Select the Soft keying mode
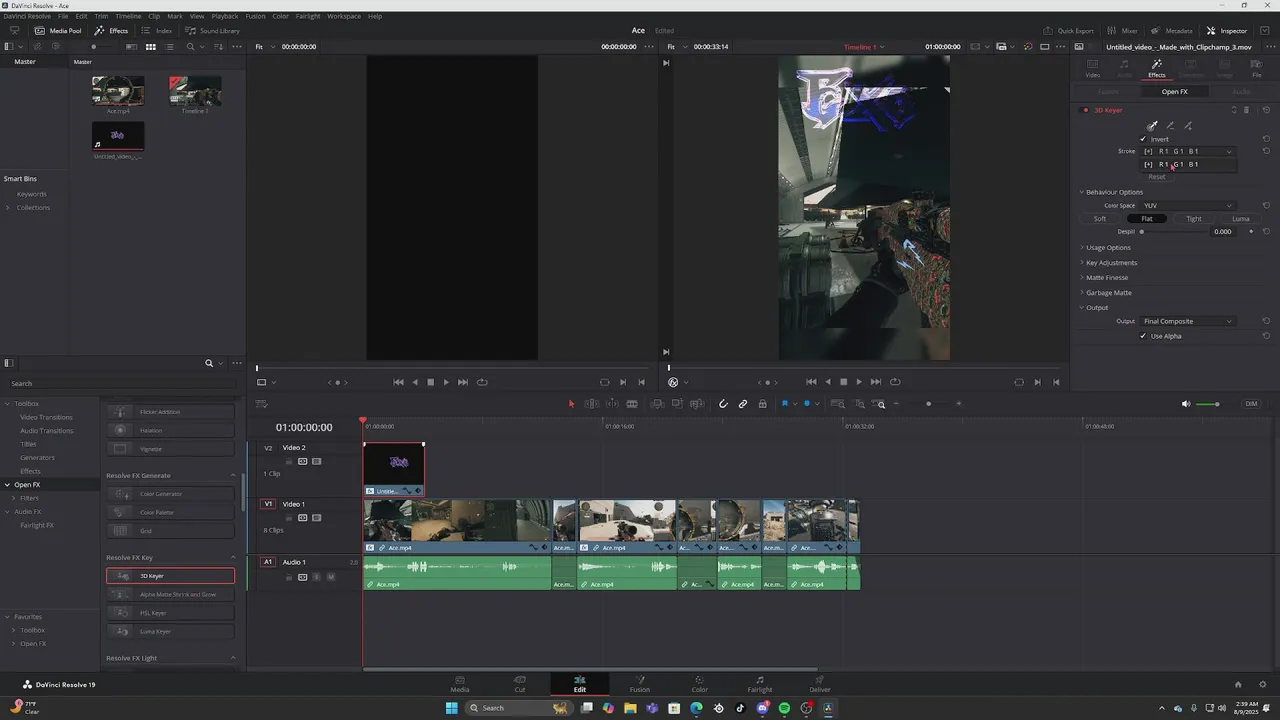This screenshot has height=720, width=1280. tap(1100, 218)
